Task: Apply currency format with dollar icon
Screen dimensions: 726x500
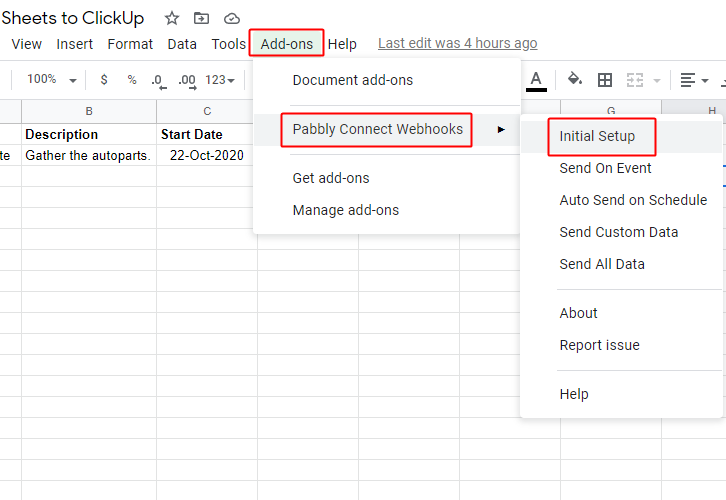Action: [x=104, y=80]
